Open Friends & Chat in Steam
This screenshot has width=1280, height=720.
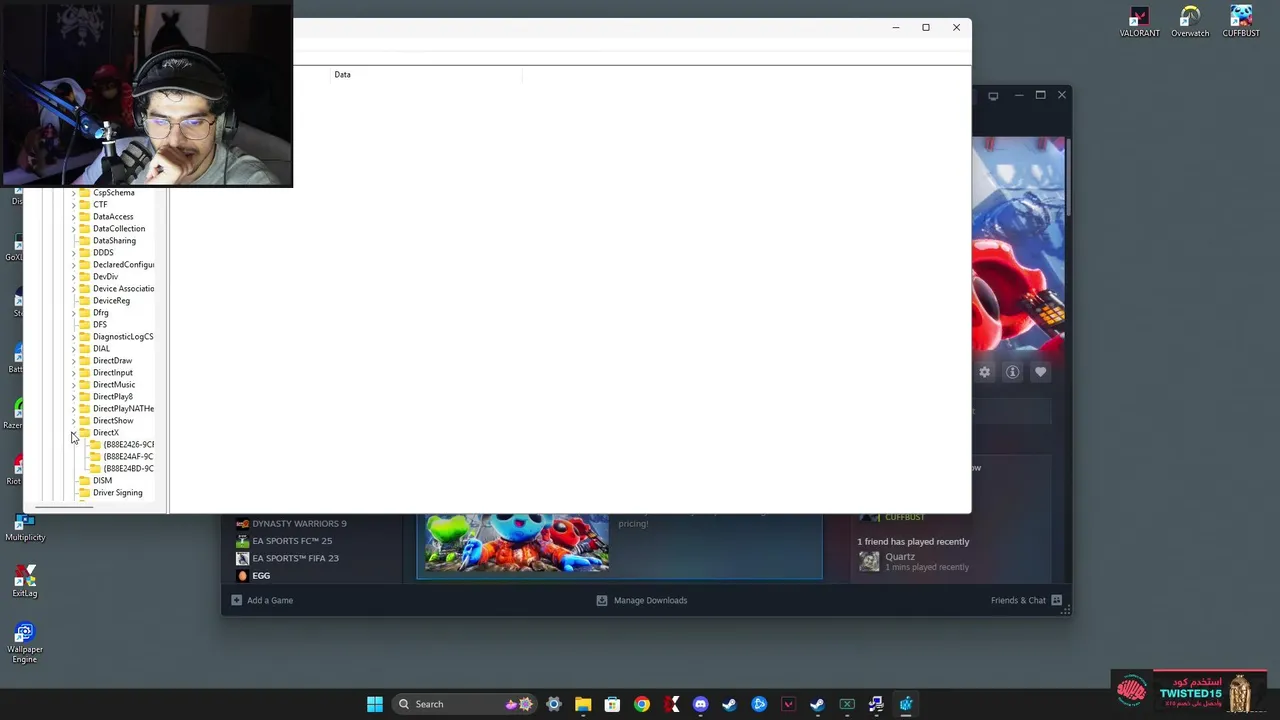[1026, 600]
